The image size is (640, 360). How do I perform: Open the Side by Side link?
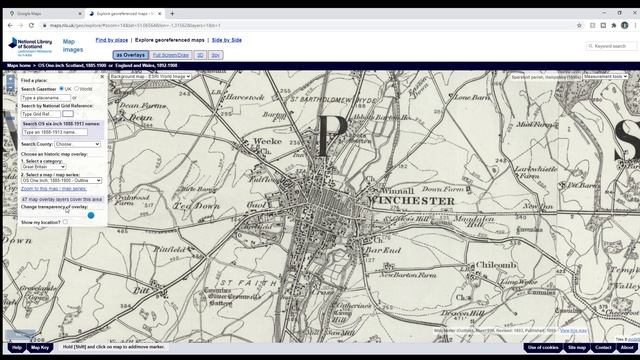point(227,40)
